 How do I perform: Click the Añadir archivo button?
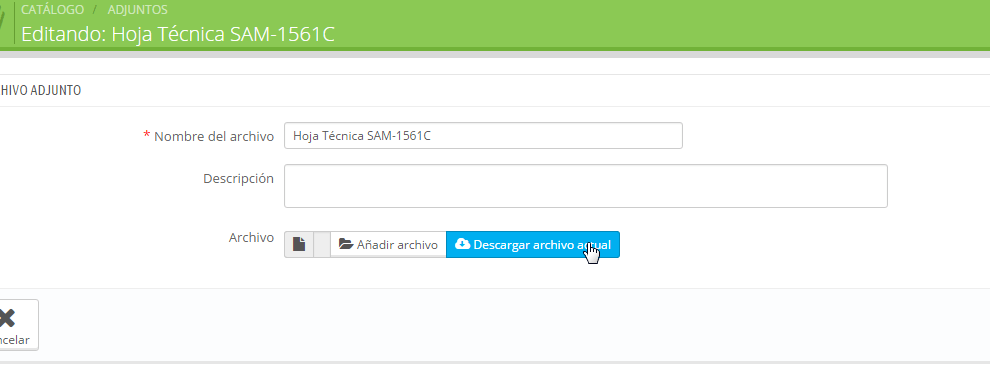(x=388, y=244)
